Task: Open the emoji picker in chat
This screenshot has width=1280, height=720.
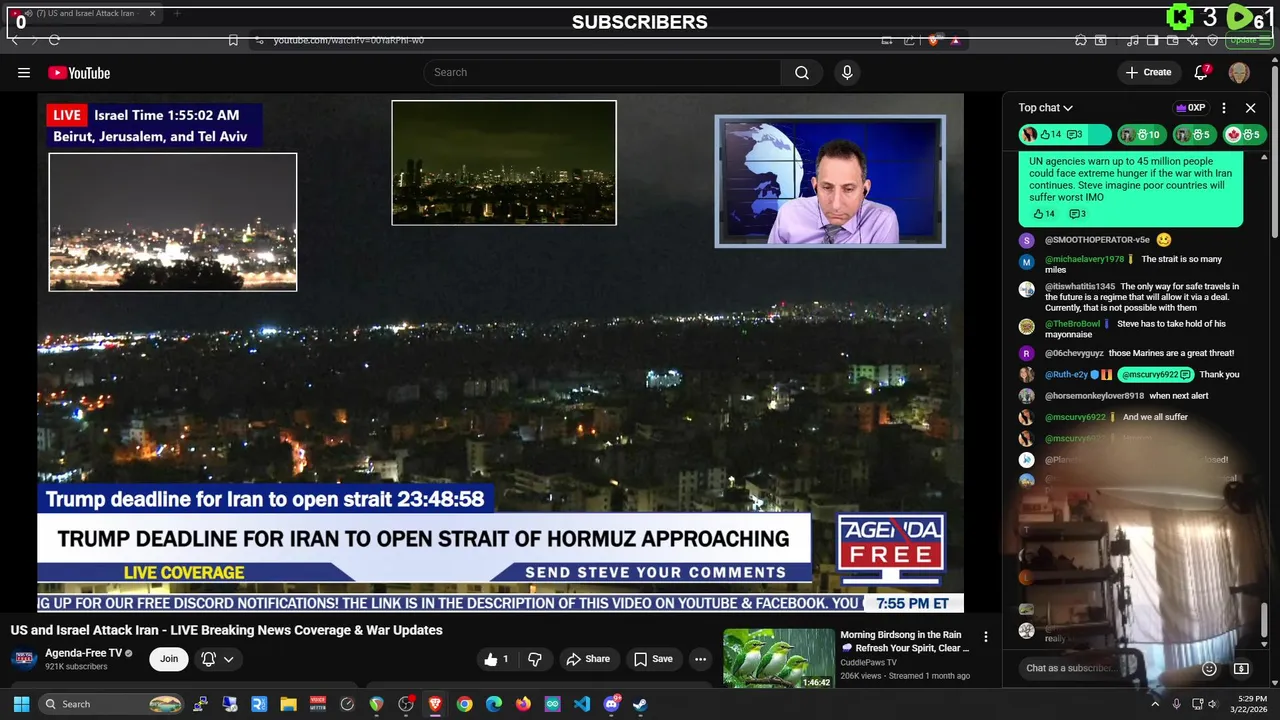Action: click(1209, 669)
